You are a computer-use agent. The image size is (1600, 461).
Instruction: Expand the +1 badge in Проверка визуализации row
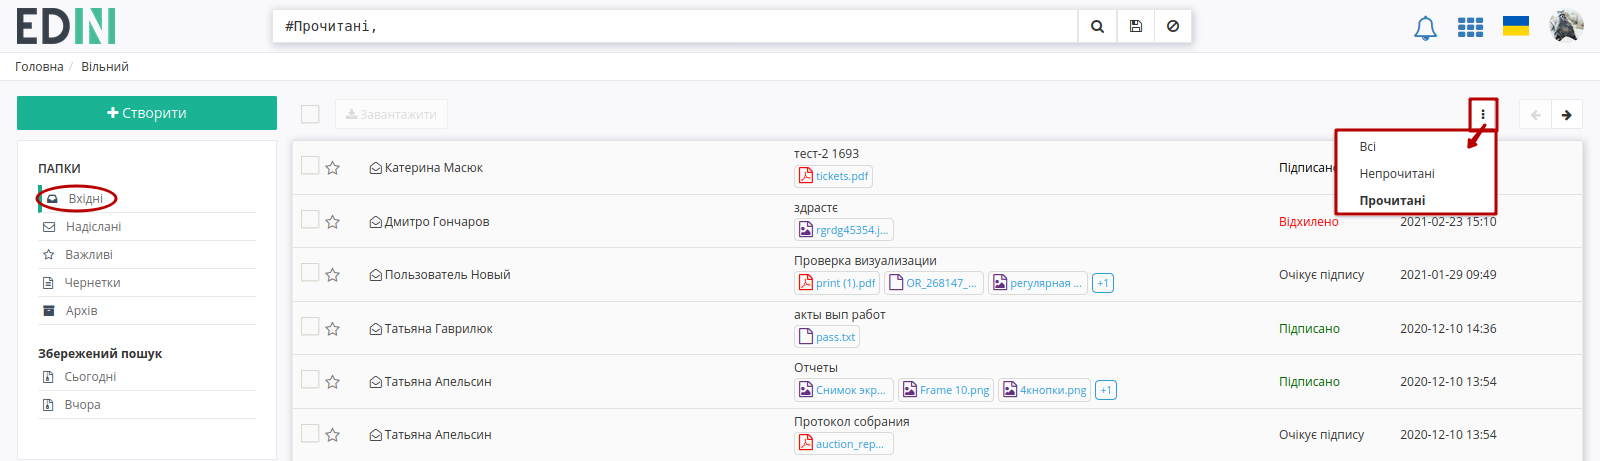(1103, 283)
